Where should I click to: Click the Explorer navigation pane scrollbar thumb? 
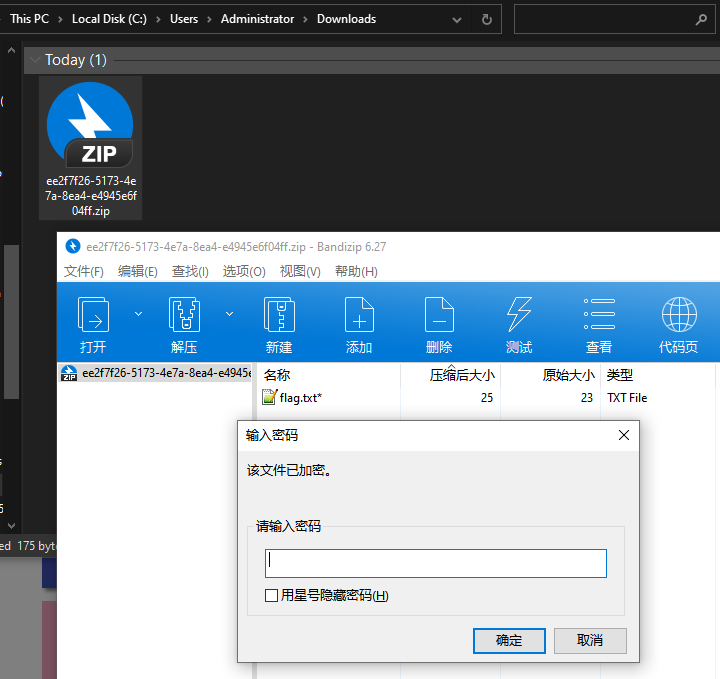click(11, 322)
